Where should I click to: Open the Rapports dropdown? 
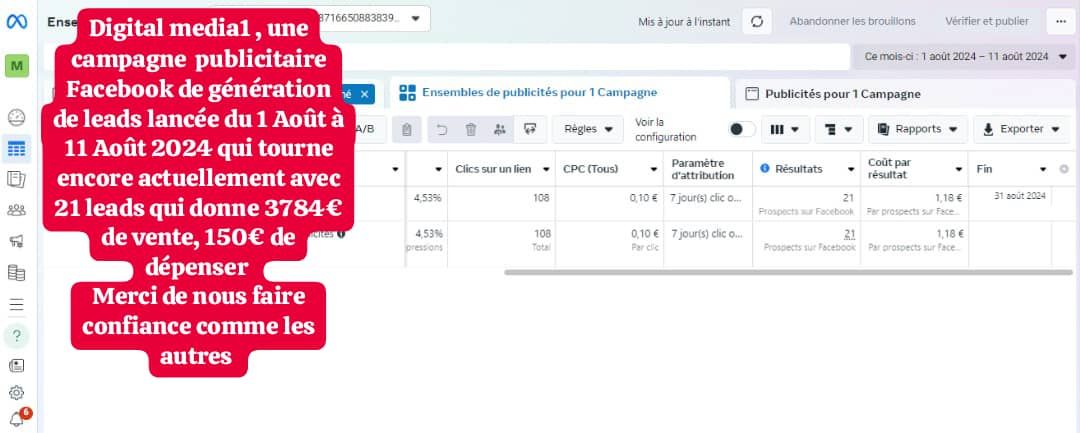coord(918,129)
